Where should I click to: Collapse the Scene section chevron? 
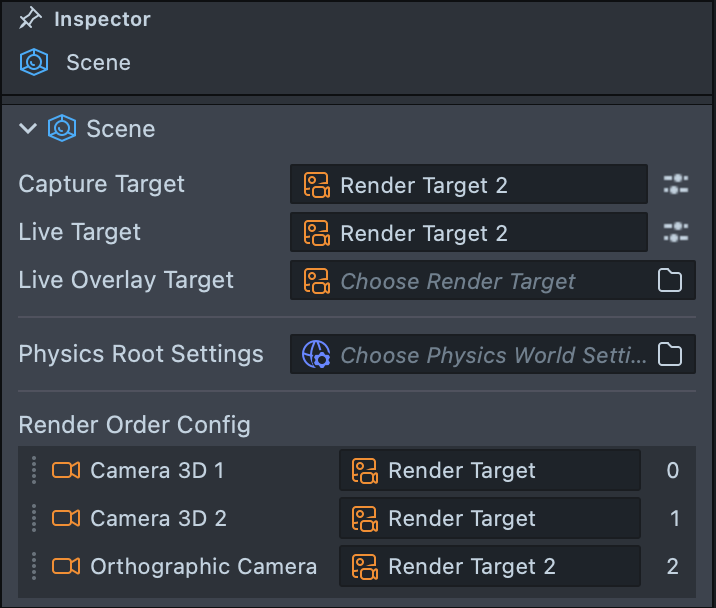point(28,129)
